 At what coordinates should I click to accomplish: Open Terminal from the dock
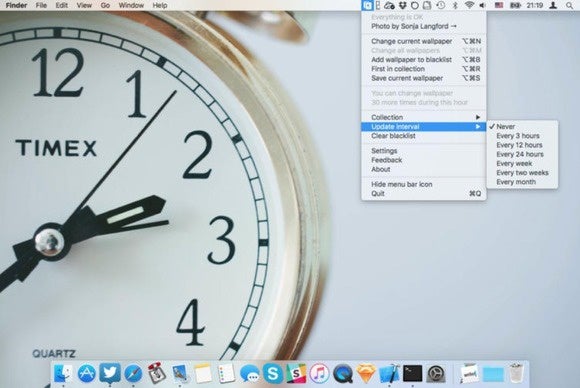[x=412, y=373]
